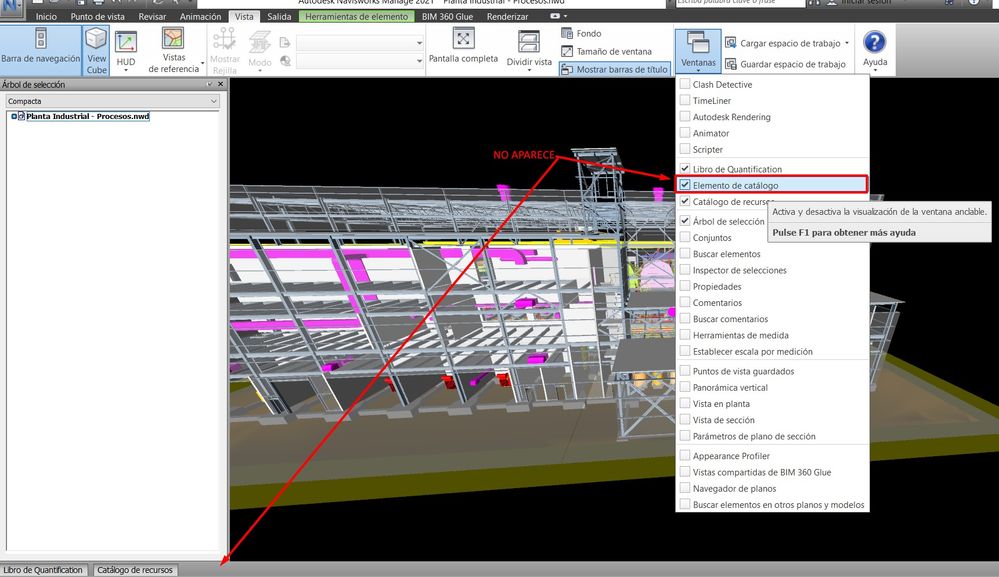The width and height of the screenshot is (999, 577).
Task: Show the Propiedades window
Action: 685,287
